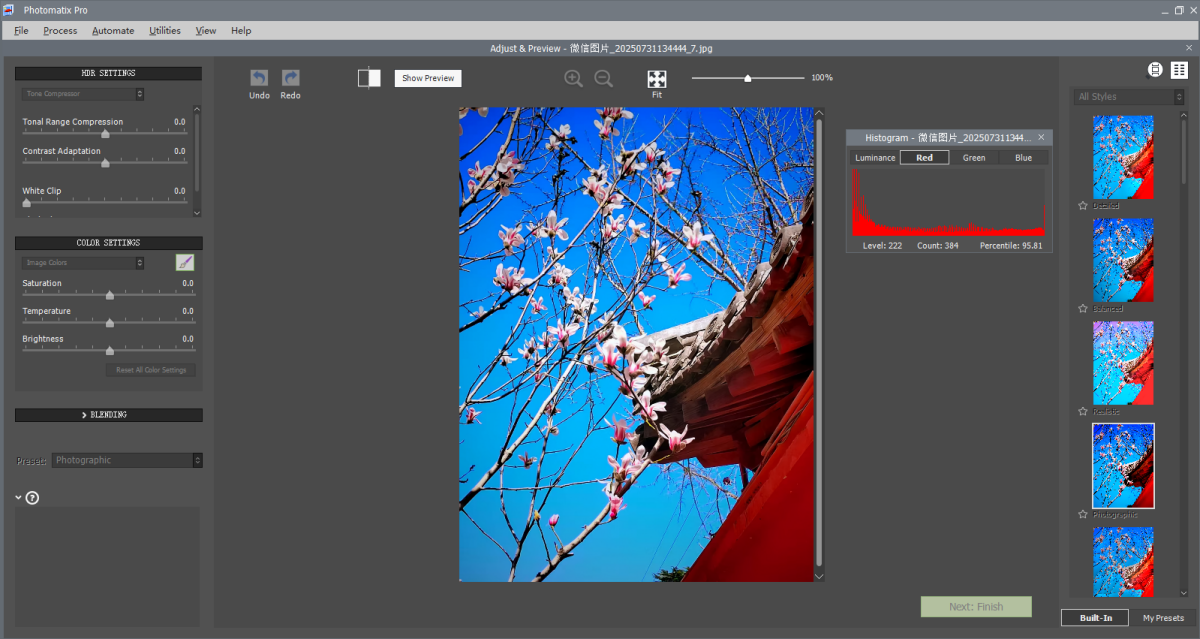Screen dimensions: 1200x639
Task: Click the Saturation slider handle
Action: (x=110, y=295)
